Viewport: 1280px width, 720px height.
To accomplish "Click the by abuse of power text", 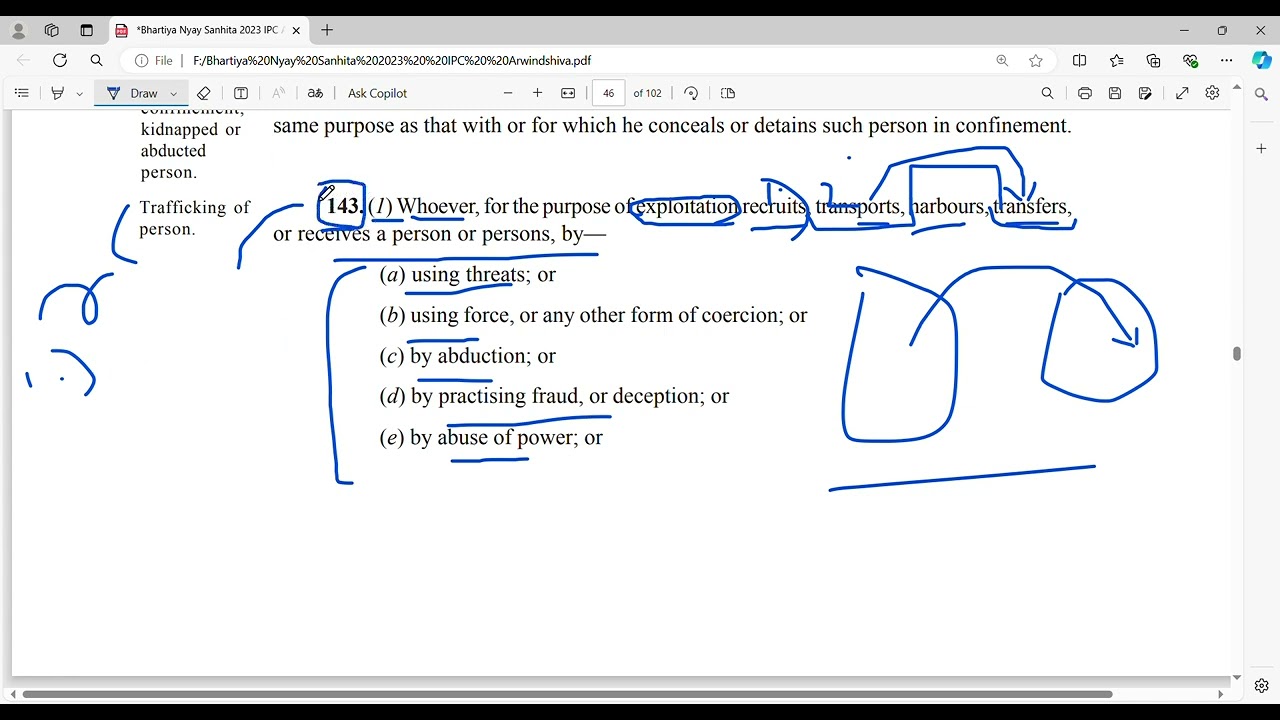I will (x=491, y=437).
